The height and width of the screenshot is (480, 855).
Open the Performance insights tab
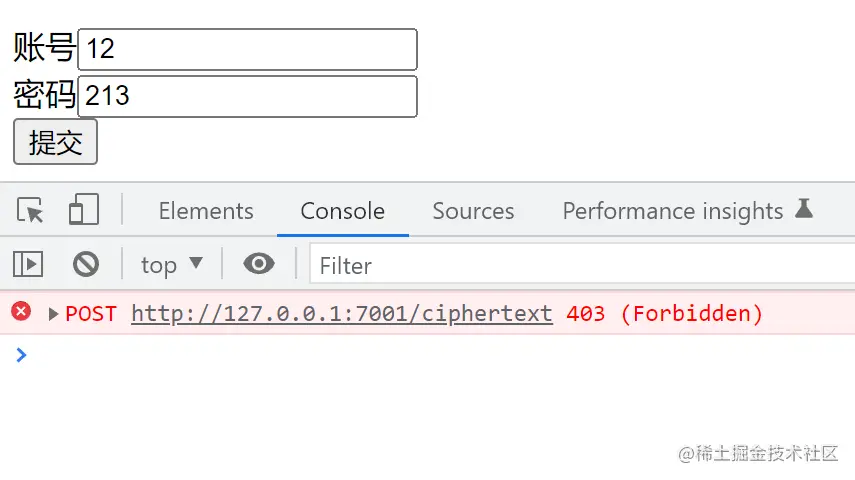(672, 211)
